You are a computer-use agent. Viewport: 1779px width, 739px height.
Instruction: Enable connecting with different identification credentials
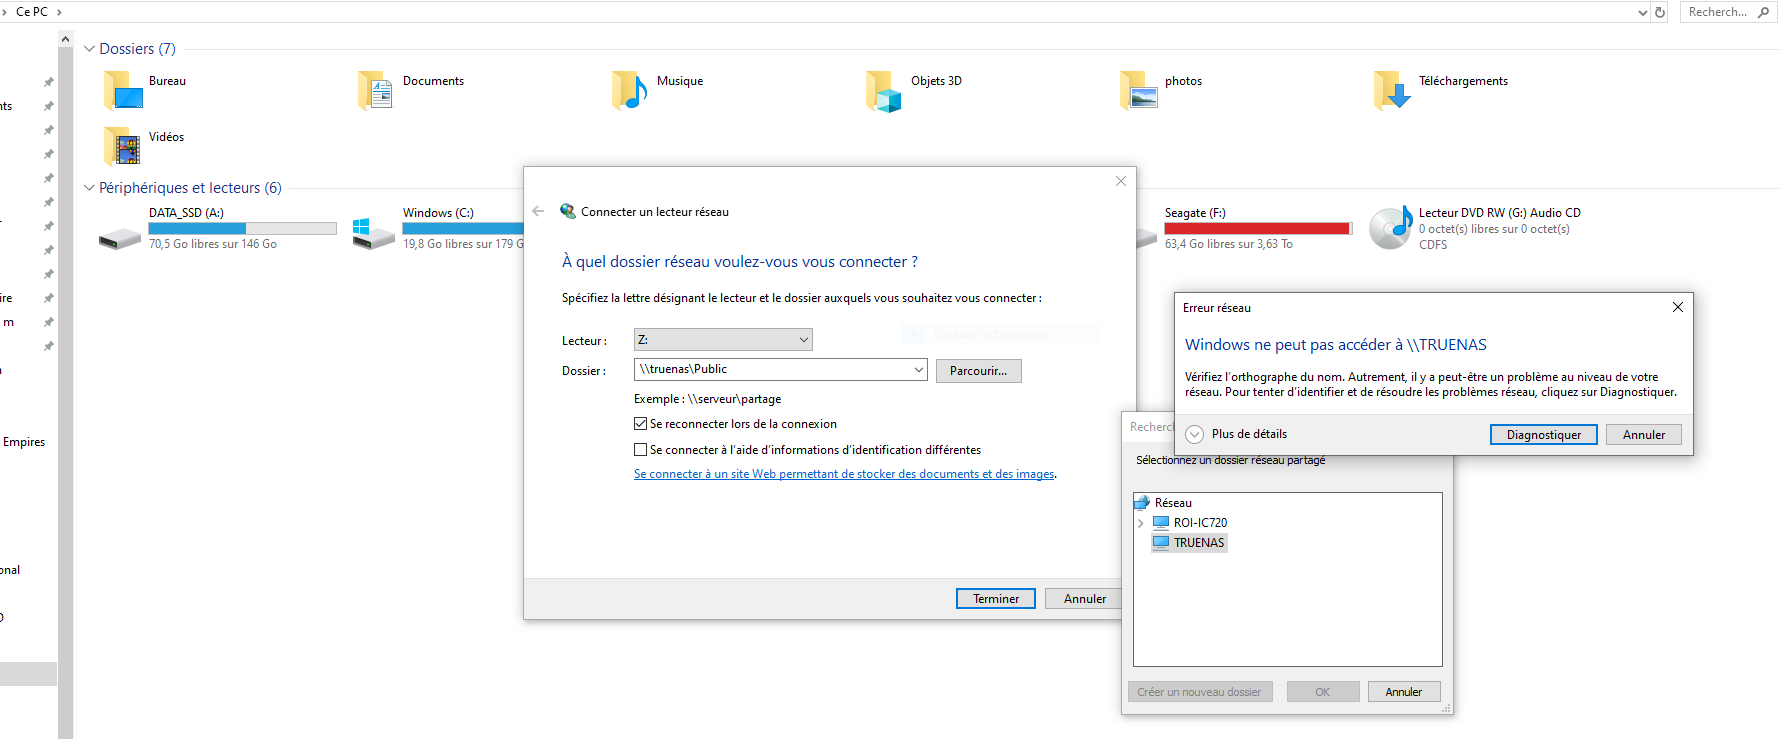coord(641,450)
